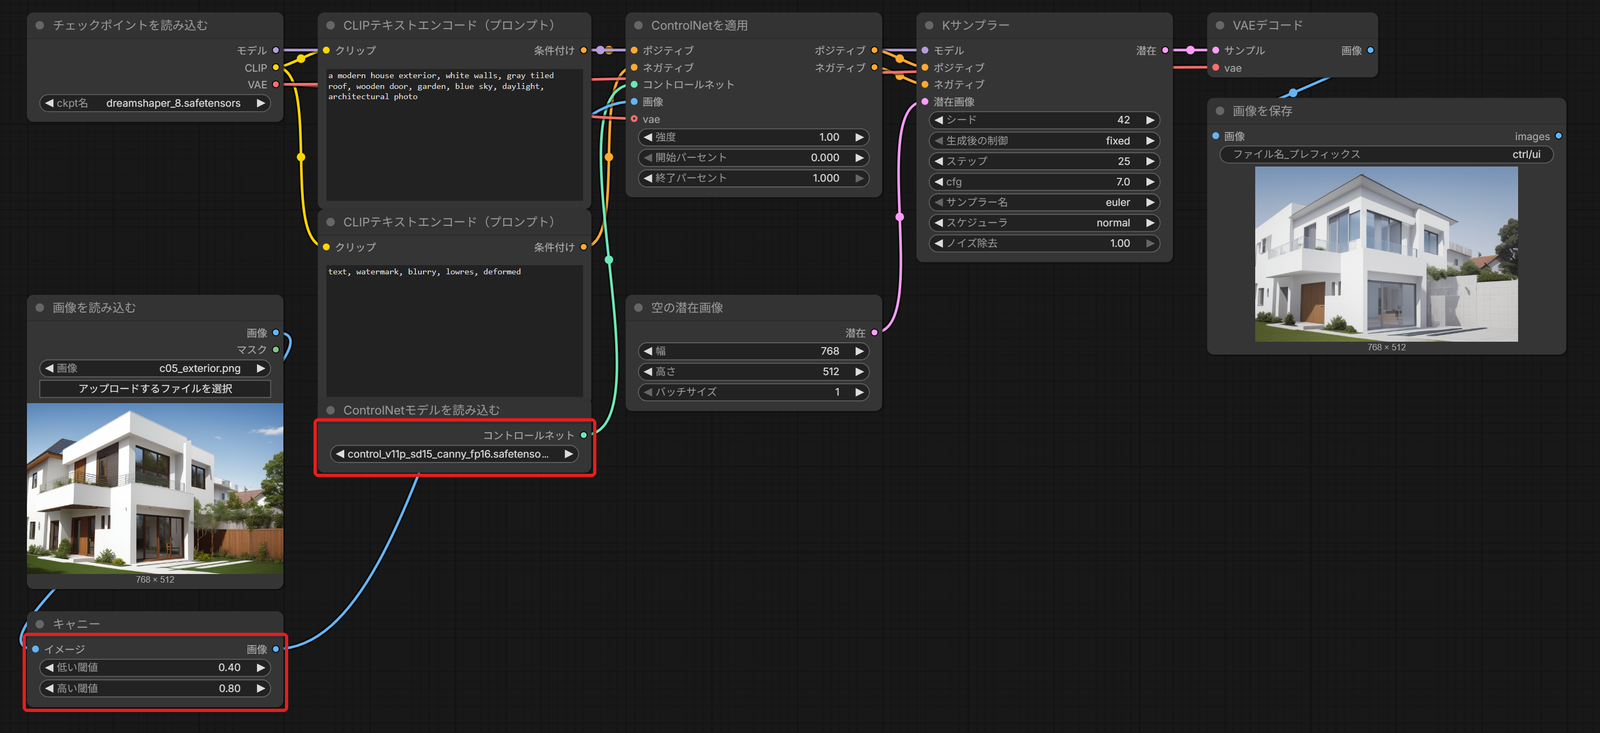Viewport: 1600px width, 733px height.
Task: Click the キャニー node collapse dot
Action: click(x=40, y=624)
